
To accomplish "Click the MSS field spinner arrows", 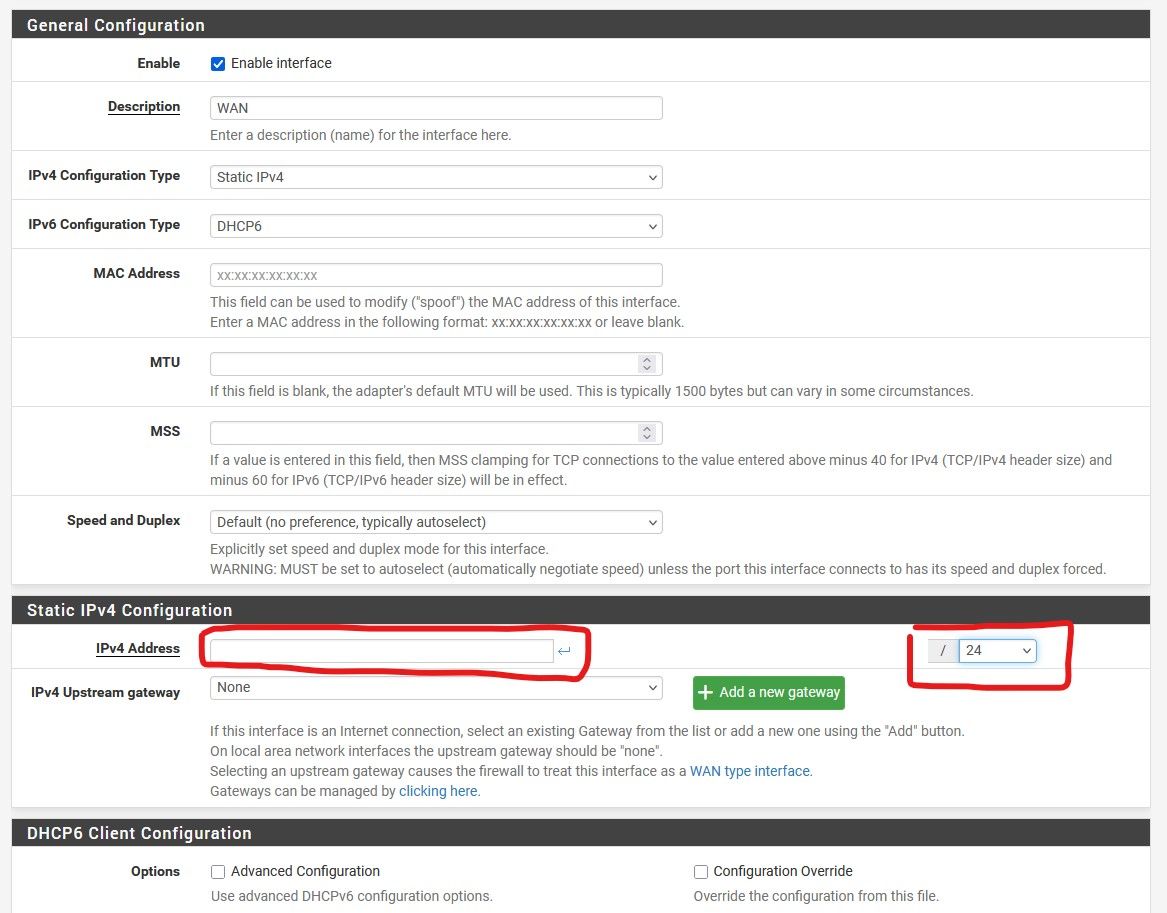I will (x=647, y=433).
